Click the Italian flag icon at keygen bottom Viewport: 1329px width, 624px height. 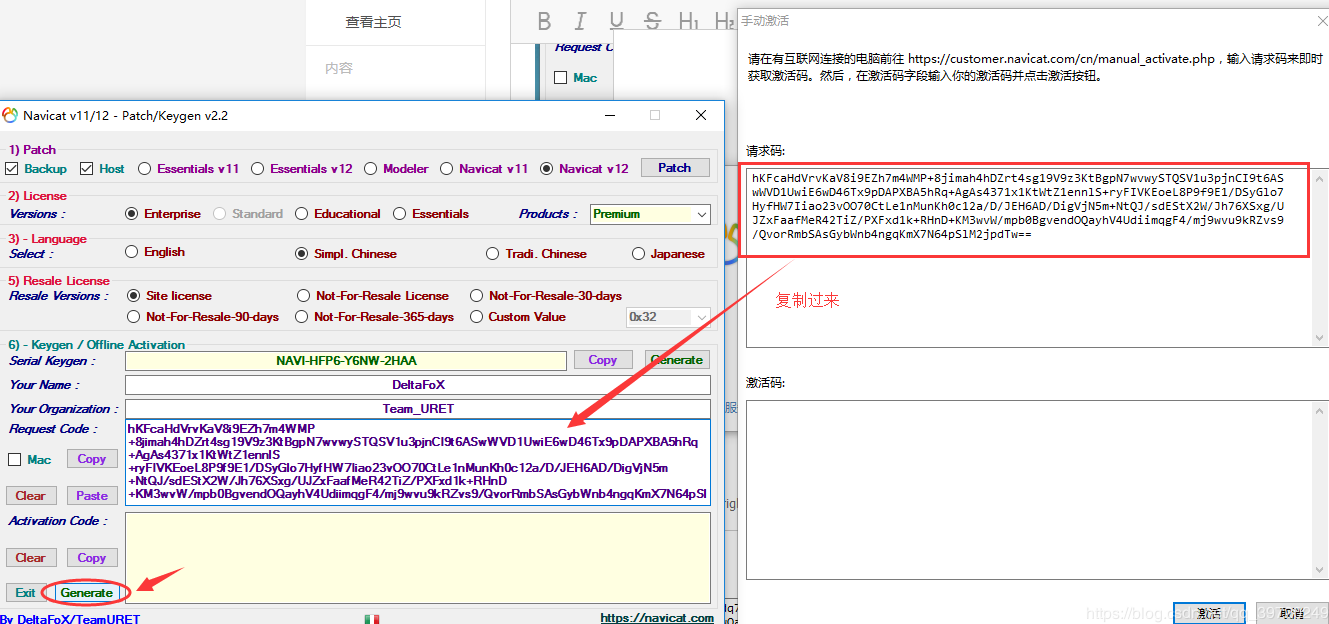tap(372, 619)
